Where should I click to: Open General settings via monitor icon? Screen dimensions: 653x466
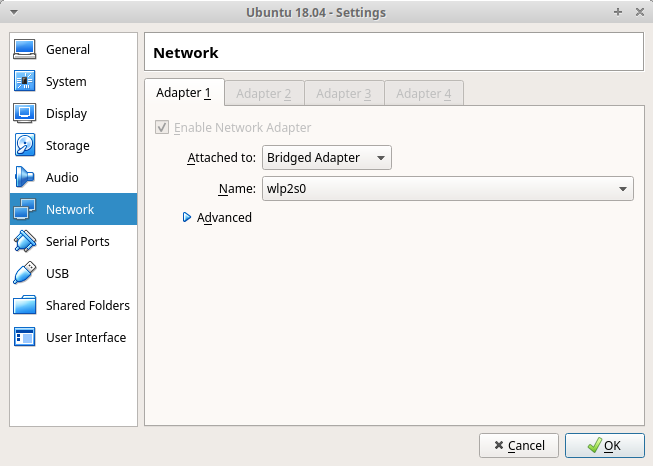(25, 50)
